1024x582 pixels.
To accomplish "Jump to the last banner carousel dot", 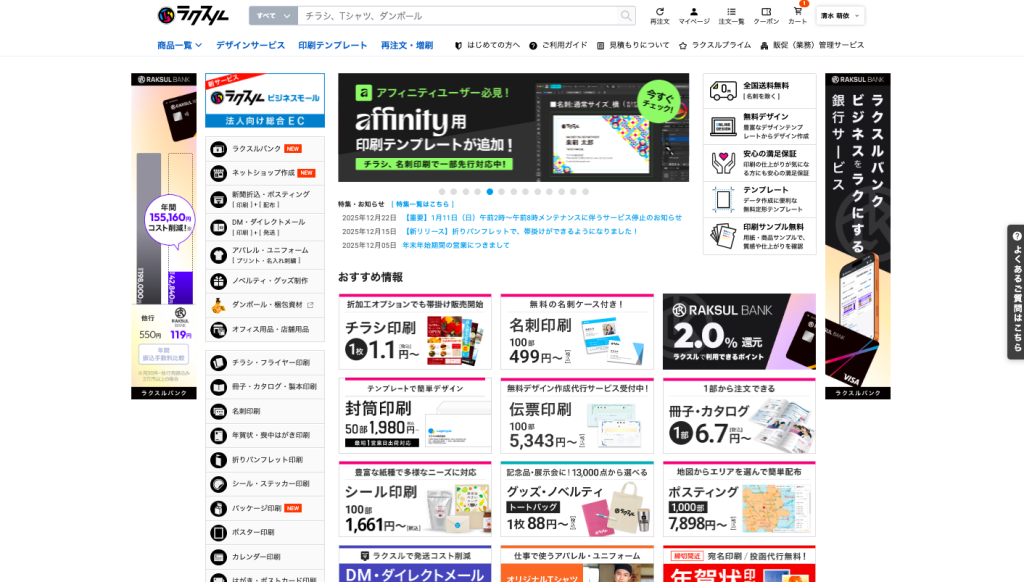I will click(586, 191).
